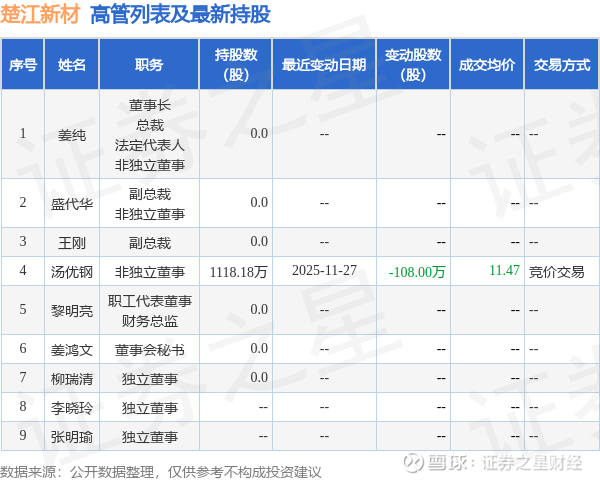Click the average price 11.47
The image size is (600, 481).
[x=504, y=270]
